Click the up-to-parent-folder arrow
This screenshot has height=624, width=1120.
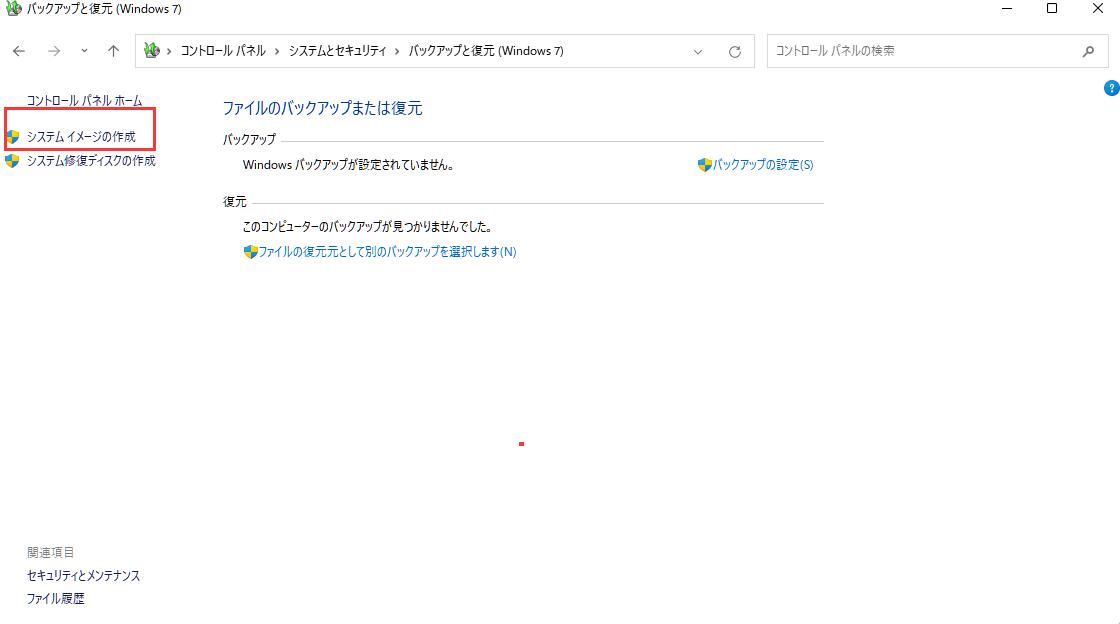tap(113, 50)
